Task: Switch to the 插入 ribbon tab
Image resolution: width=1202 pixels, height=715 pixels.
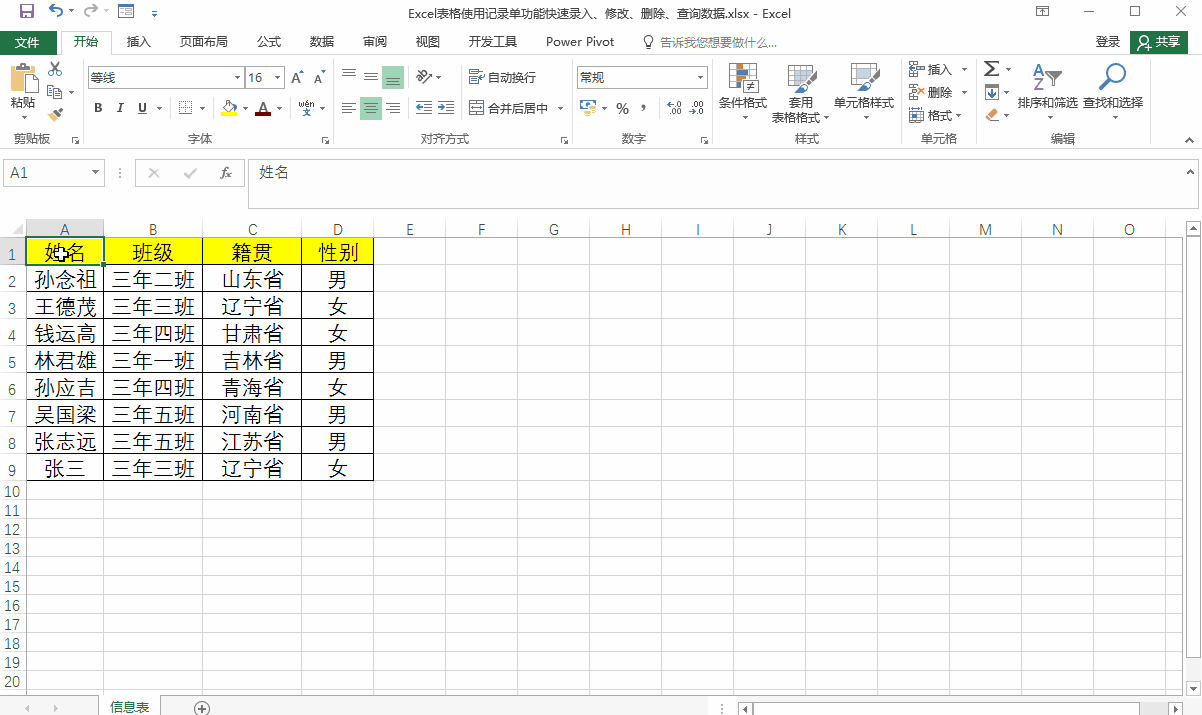Action: 139,42
